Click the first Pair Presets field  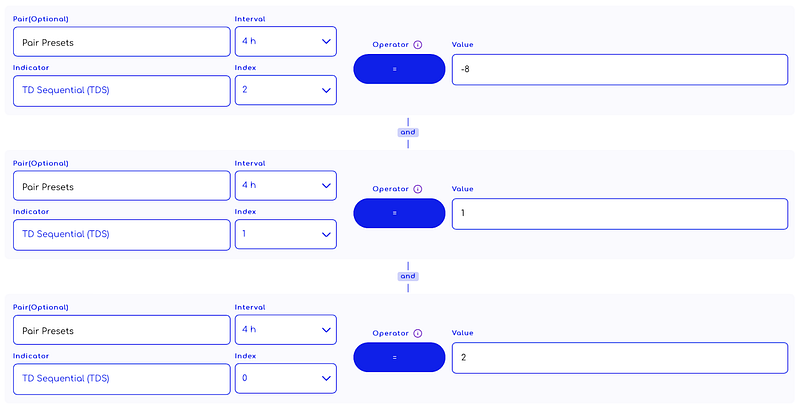click(x=121, y=41)
